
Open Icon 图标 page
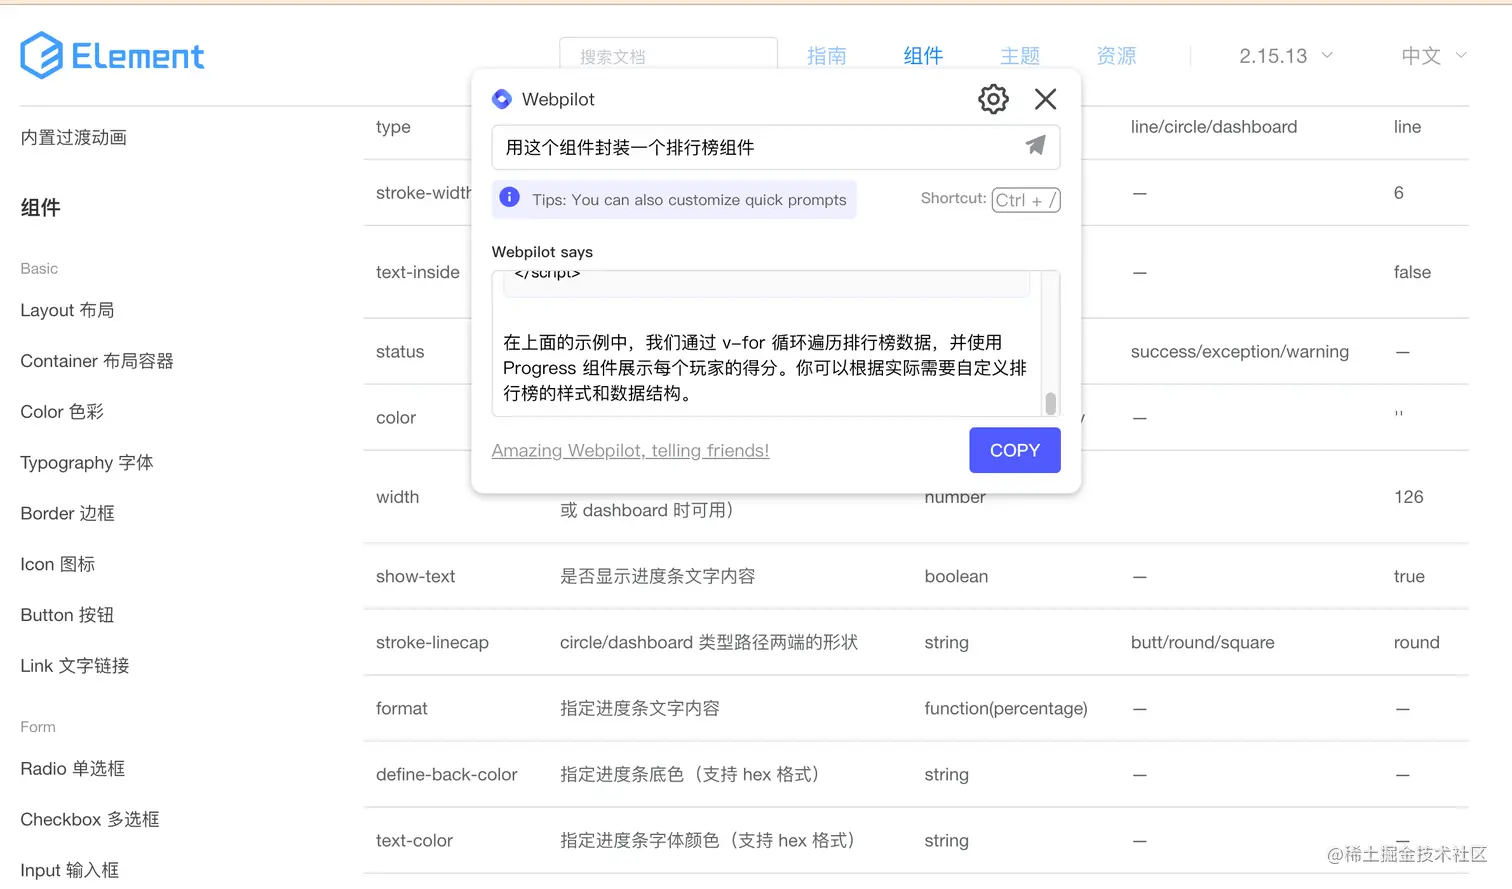(x=58, y=564)
